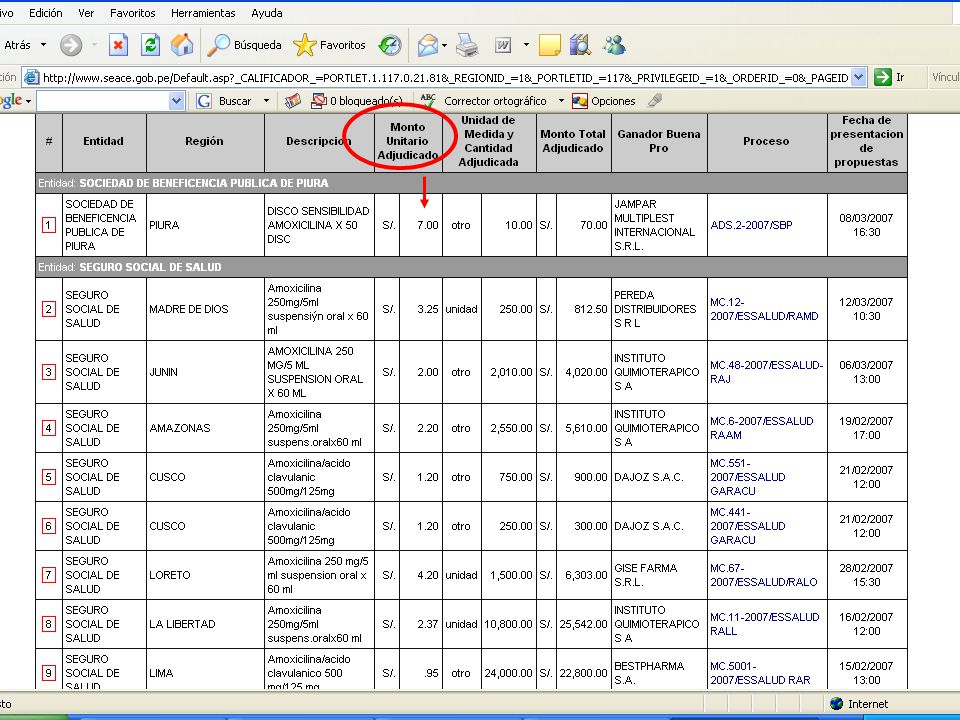This screenshot has height=720, width=960.
Task: Open process link MC.11-2007/ESSALUD RALL
Action: pyautogui.click(x=764, y=624)
